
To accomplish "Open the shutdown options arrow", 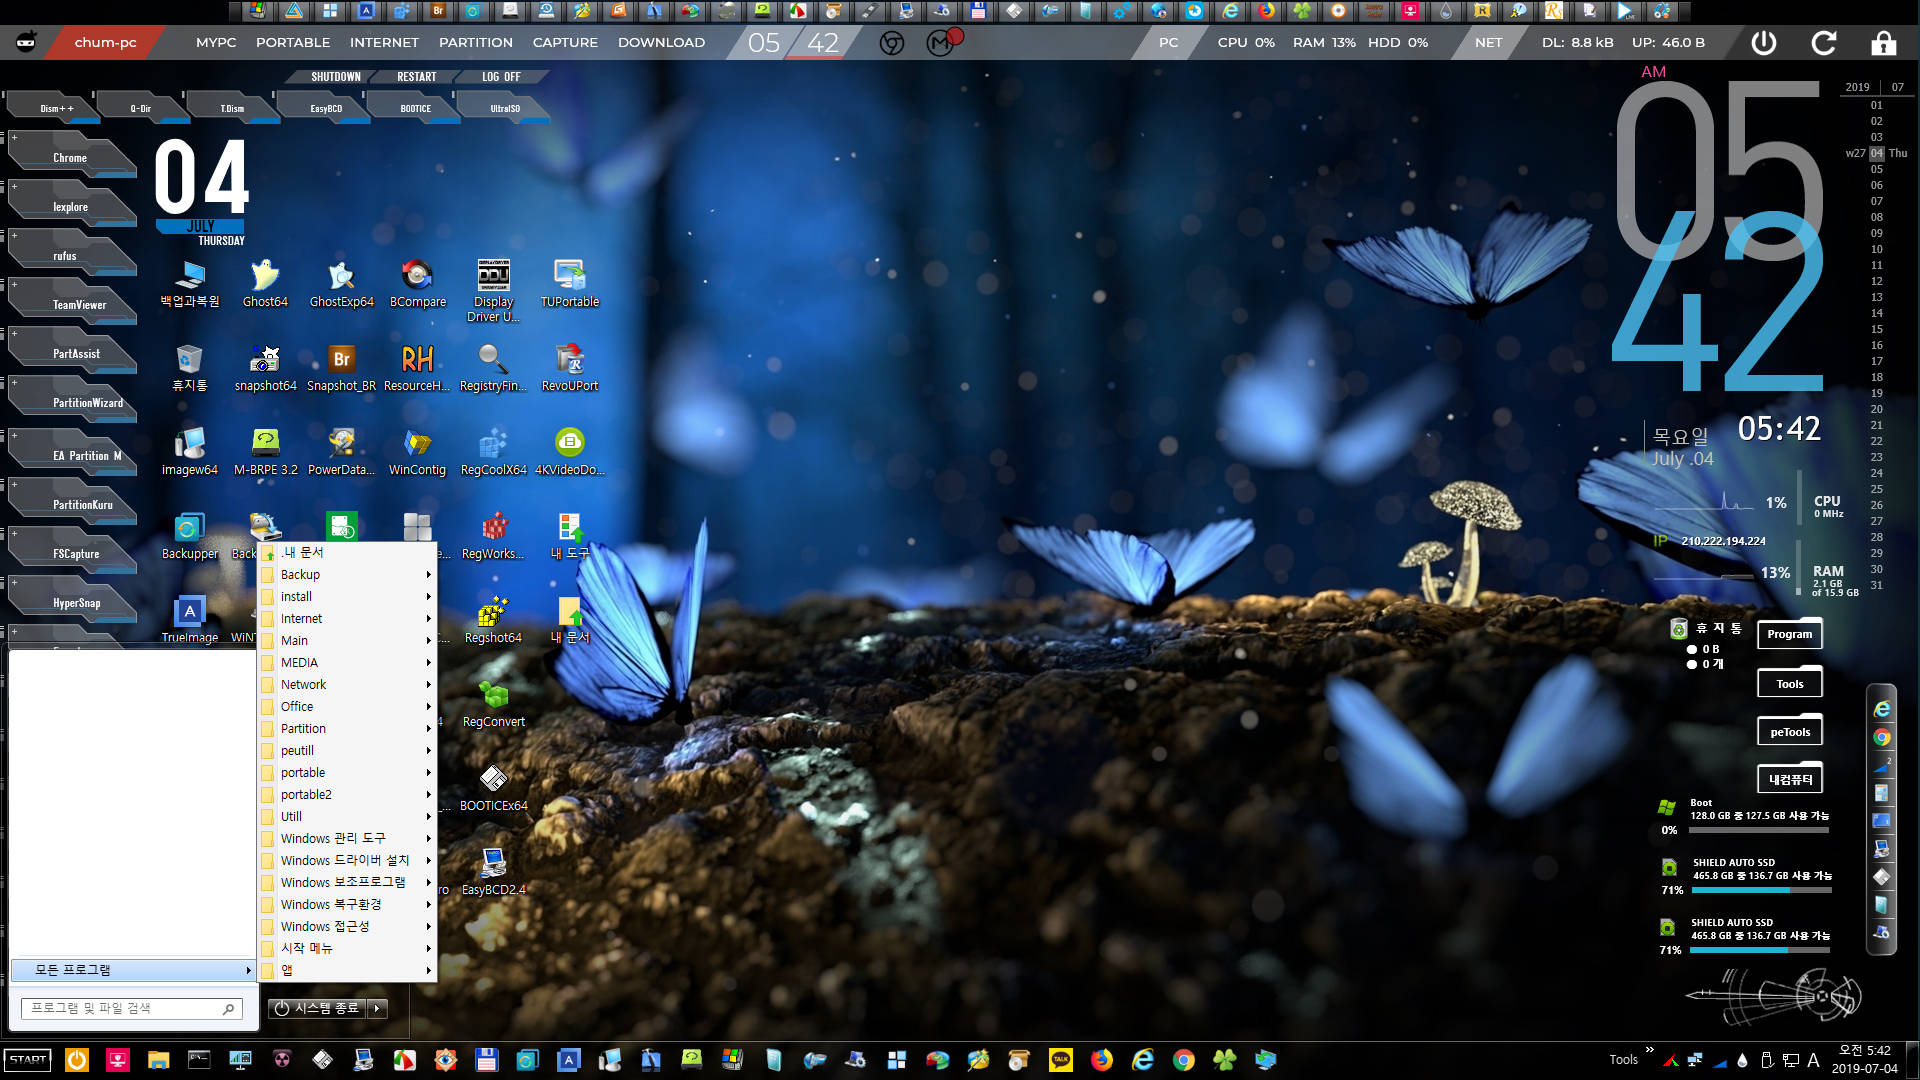I will (x=377, y=1008).
